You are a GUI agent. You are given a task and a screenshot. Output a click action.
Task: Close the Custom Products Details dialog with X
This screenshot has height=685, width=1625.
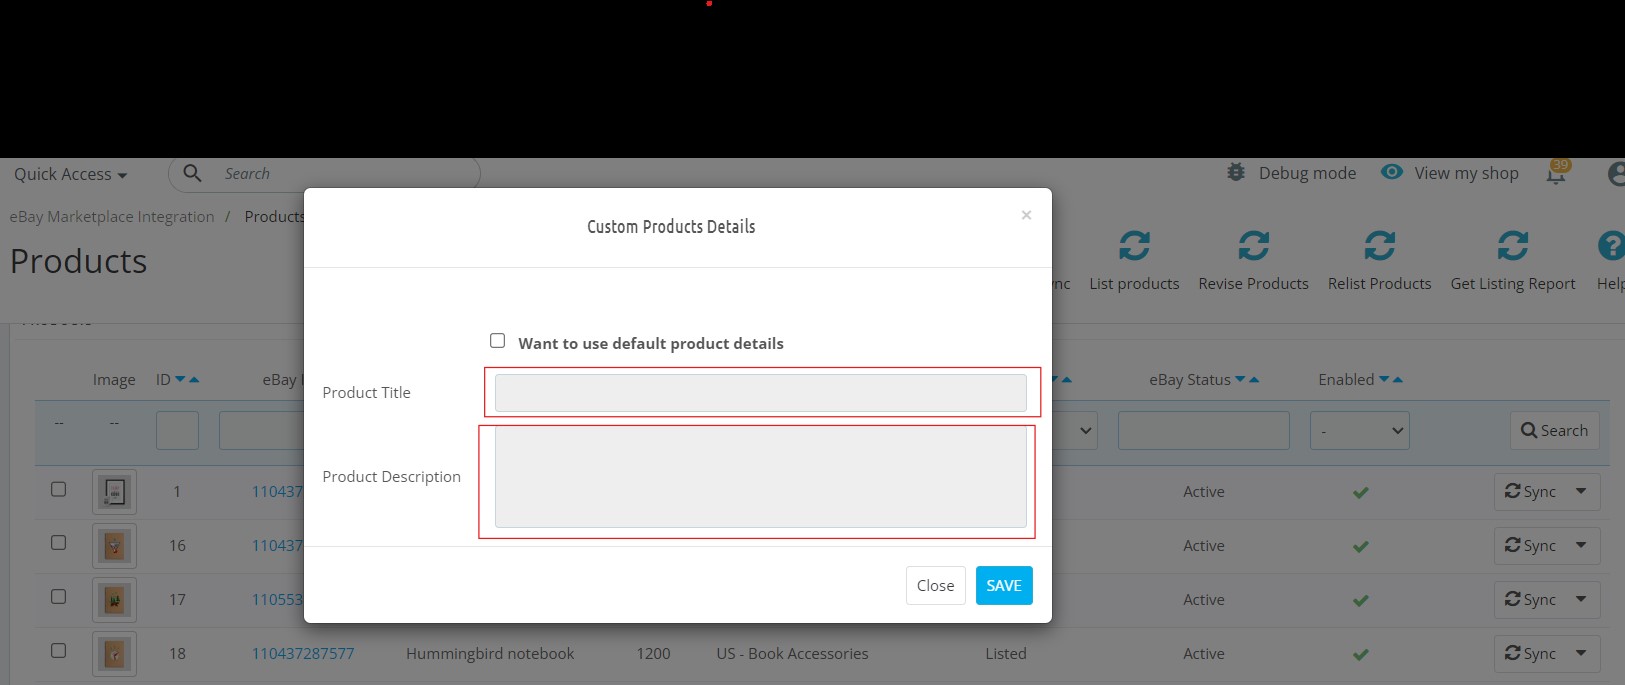coord(1026,215)
